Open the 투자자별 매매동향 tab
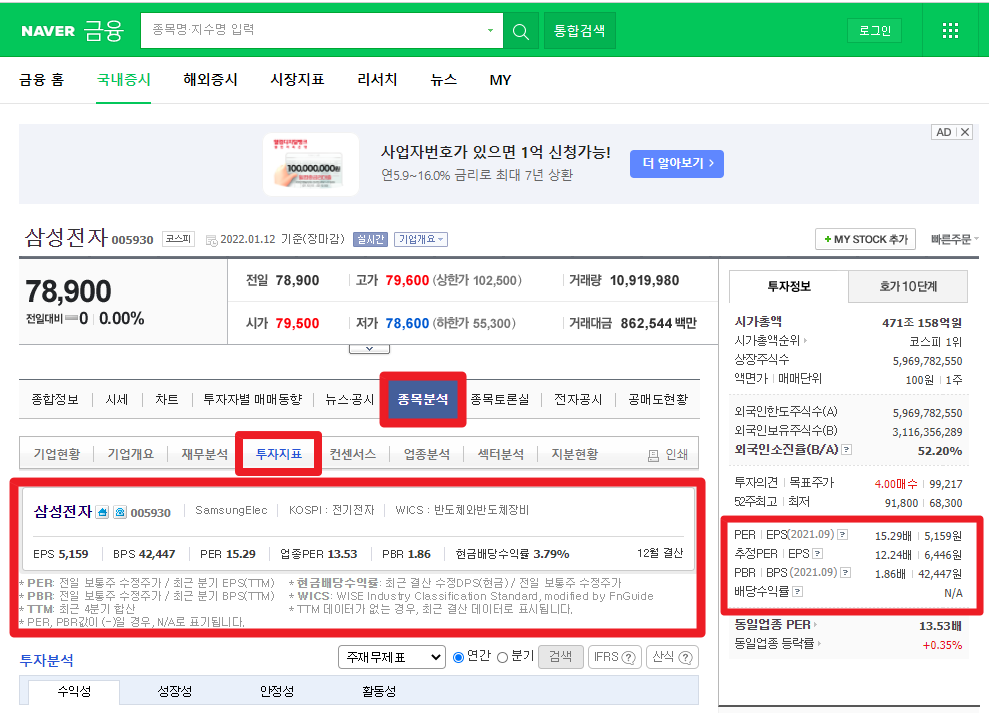This screenshot has height=713, width=989. (x=252, y=399)
